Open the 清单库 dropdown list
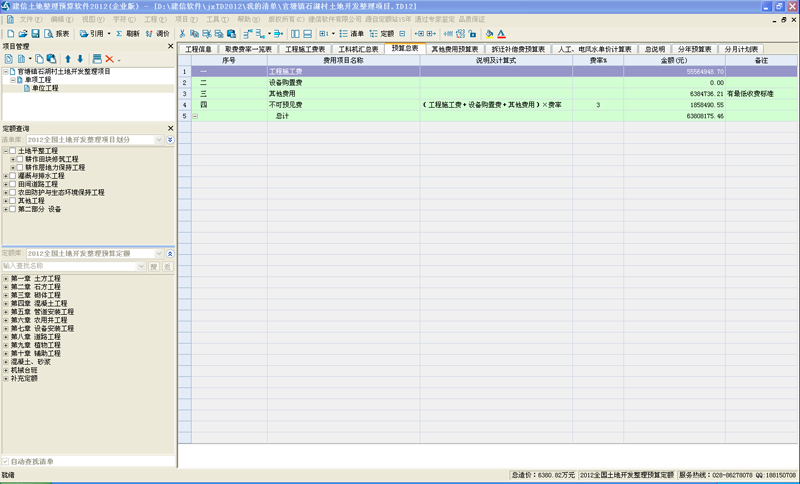The height and width of the screenshot is (484, 800). (158, 140)
